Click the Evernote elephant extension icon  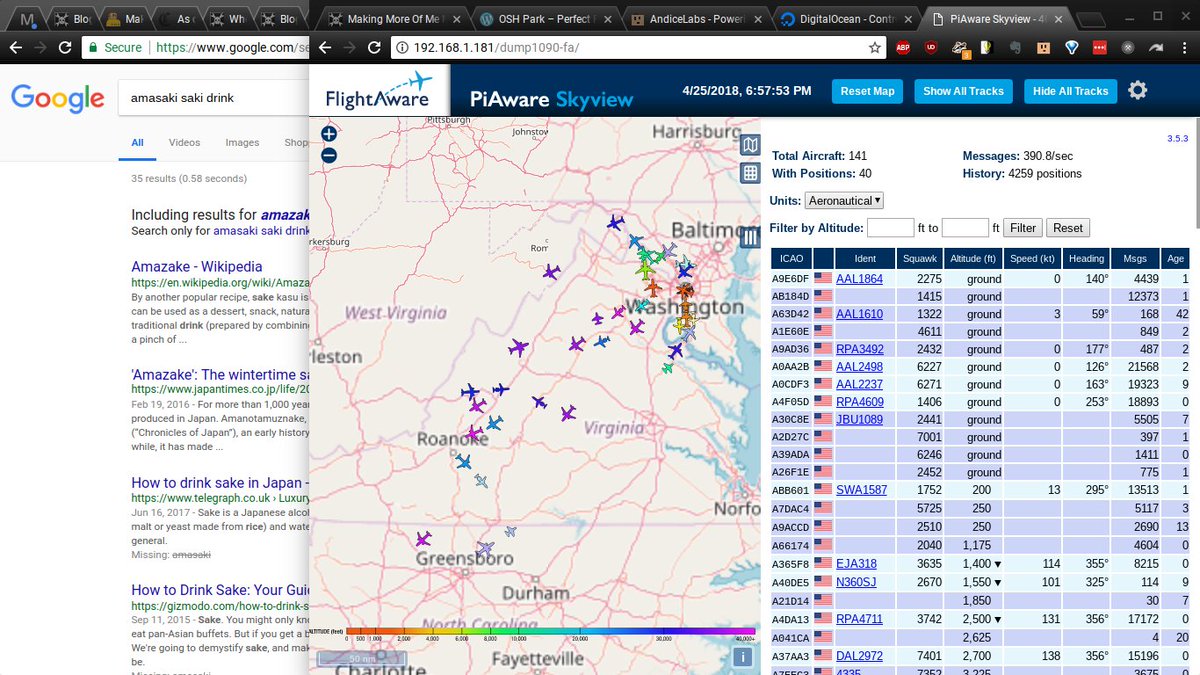pyautogui.click(x=1015, y=47)
